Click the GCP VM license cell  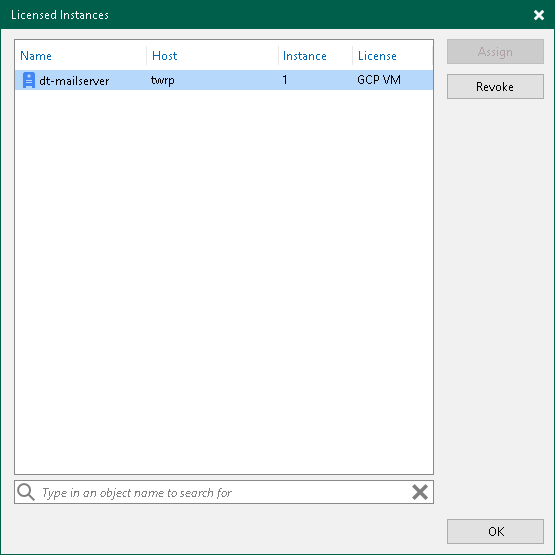379,80
